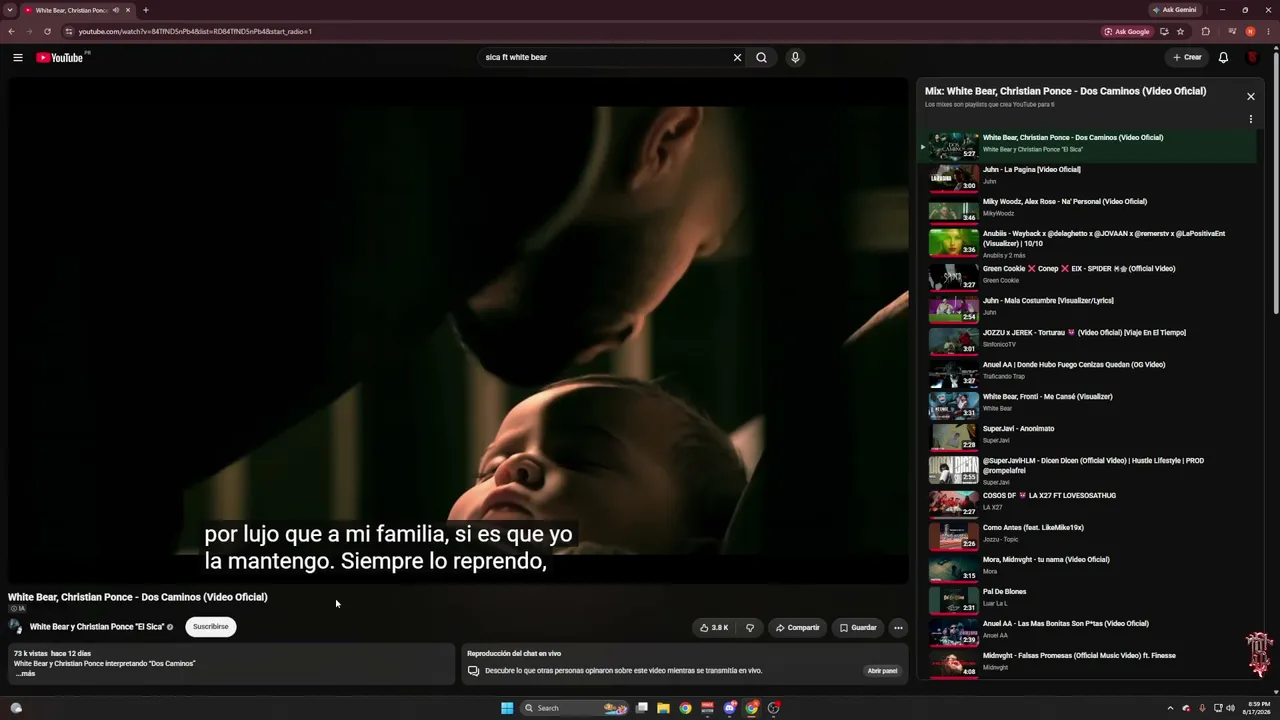Screen dimensions: 1280x720
Task: Open White Bear, Fronti - Me Cansé thumbnail
Action: (x=954, y=405)
